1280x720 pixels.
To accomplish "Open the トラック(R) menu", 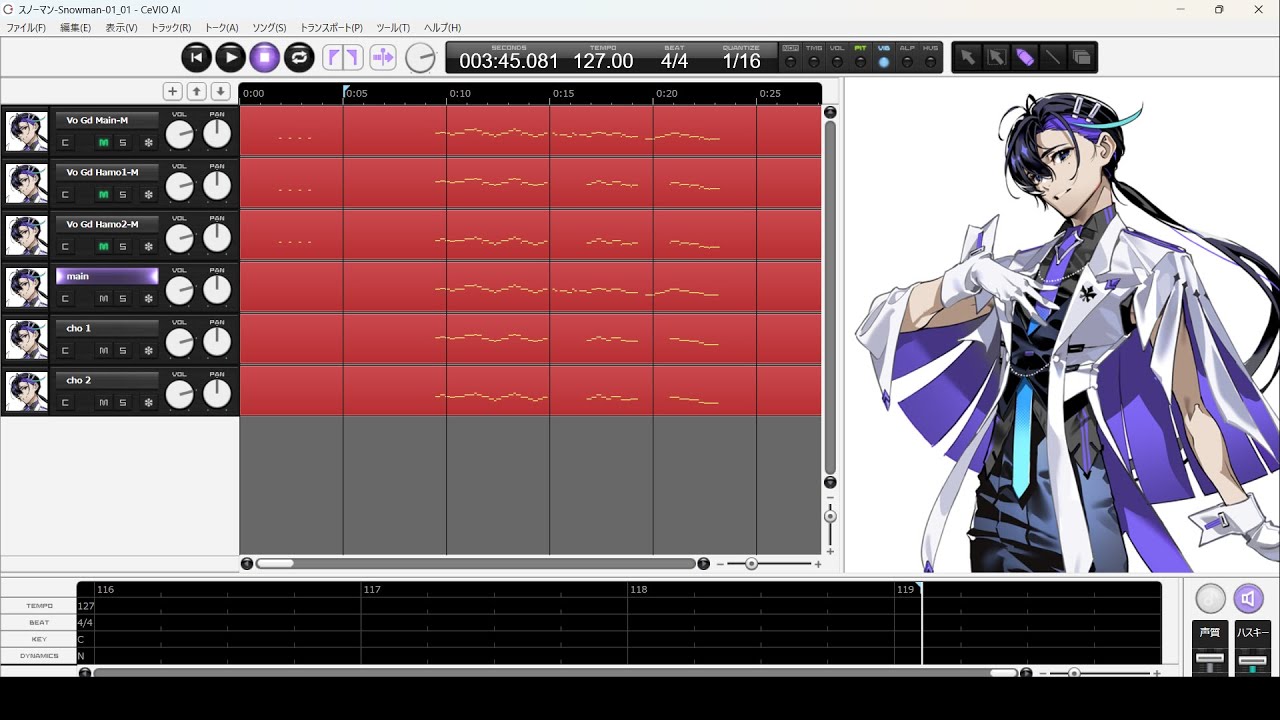I will tap(171, 28).
